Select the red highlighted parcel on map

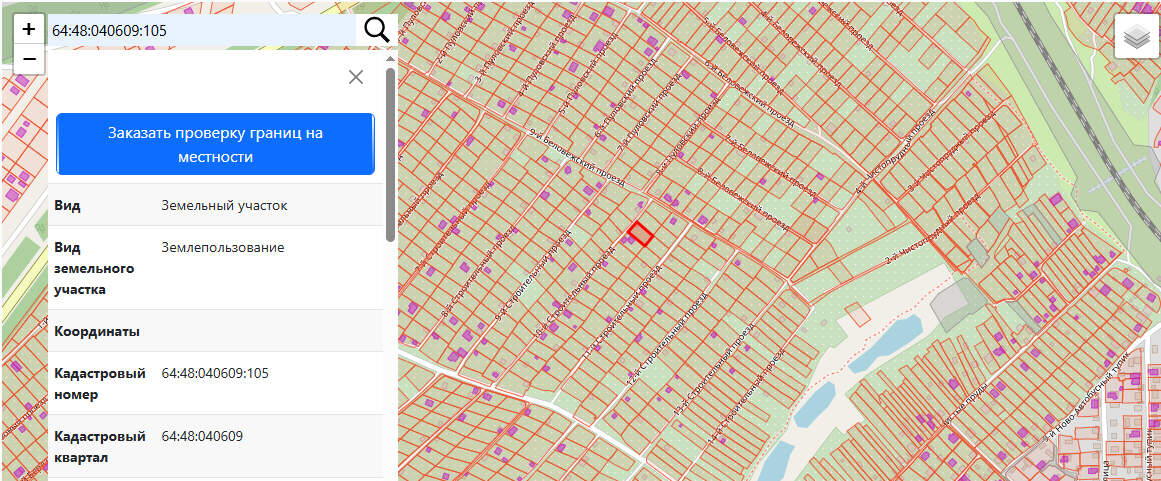click(x=640, y=233)
